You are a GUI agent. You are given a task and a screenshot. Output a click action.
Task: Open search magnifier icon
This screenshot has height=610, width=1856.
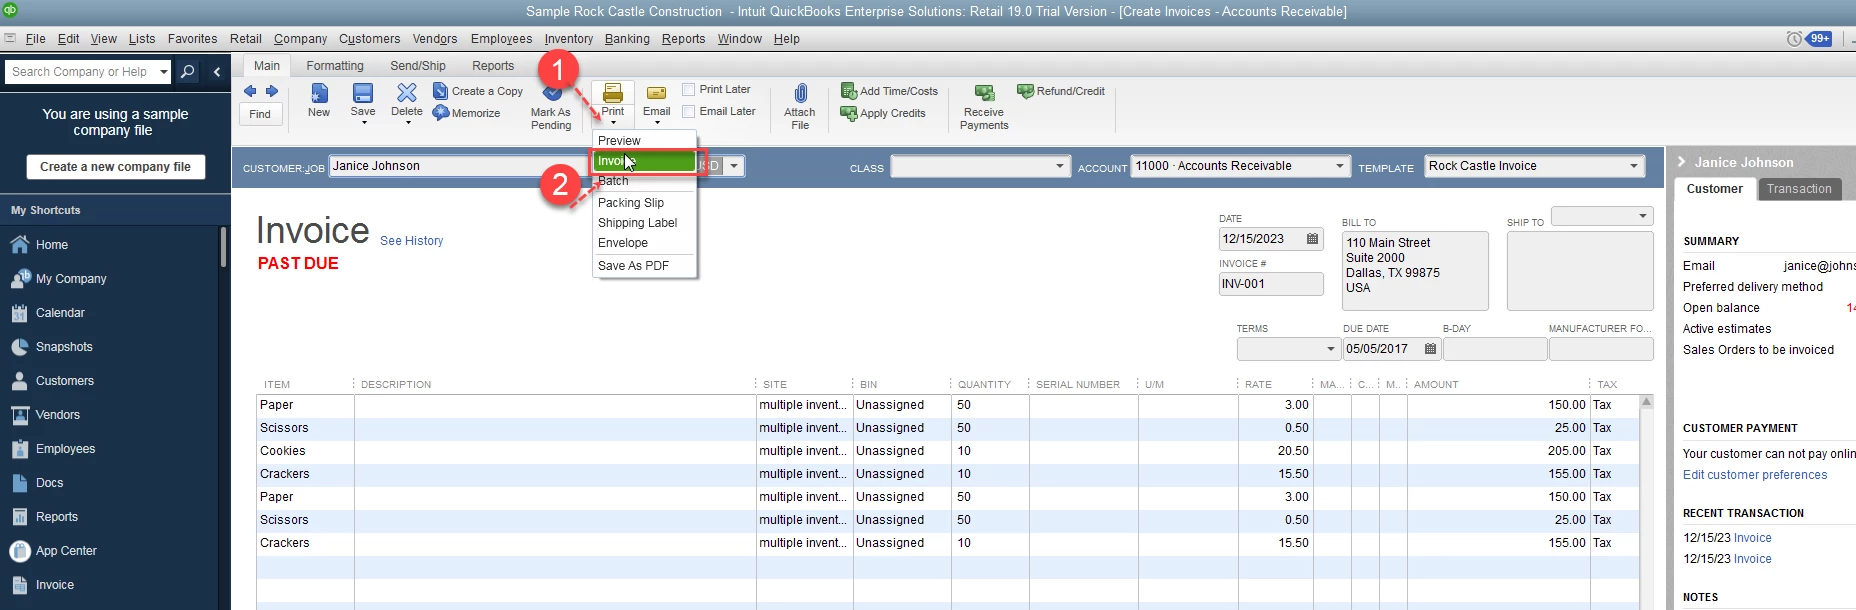[187, 72]
